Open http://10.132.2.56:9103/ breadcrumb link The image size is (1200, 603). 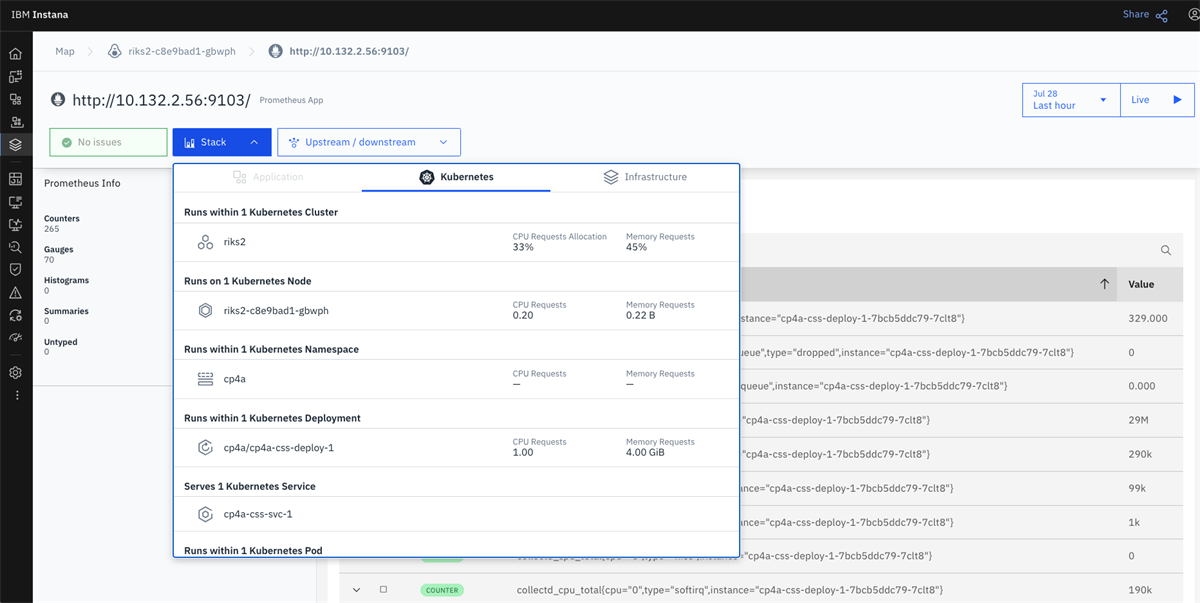pos(339,51)
